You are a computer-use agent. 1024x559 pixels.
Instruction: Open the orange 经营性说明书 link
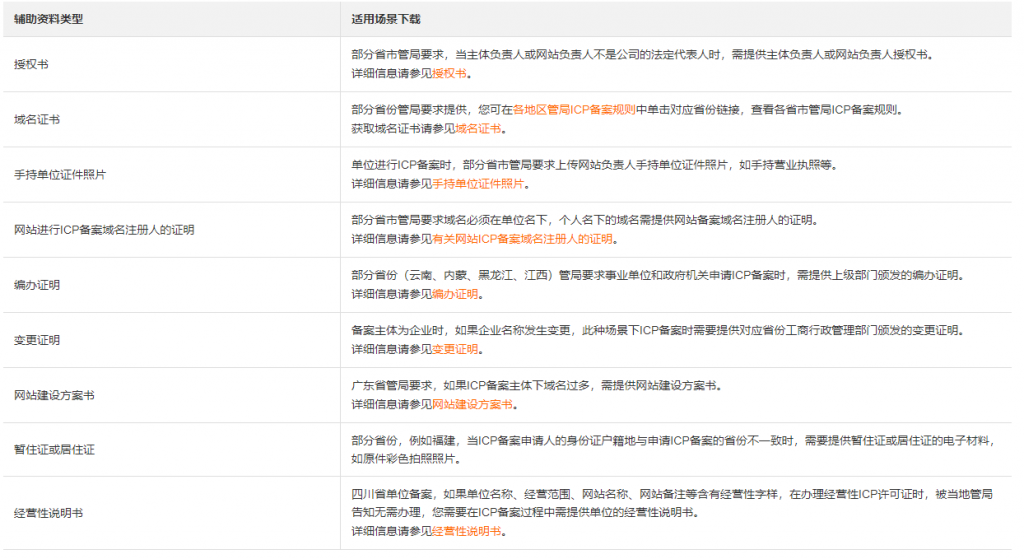tap(465, 532)
